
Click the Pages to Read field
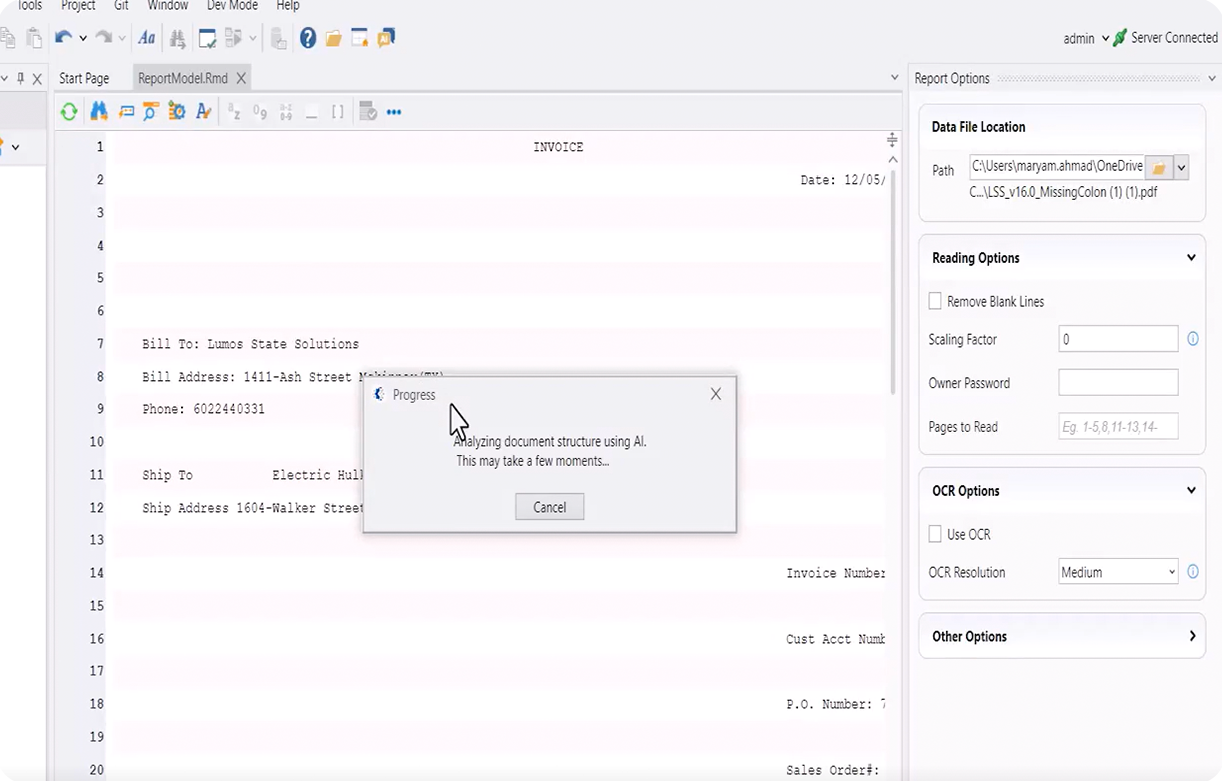coord(1118,426)
